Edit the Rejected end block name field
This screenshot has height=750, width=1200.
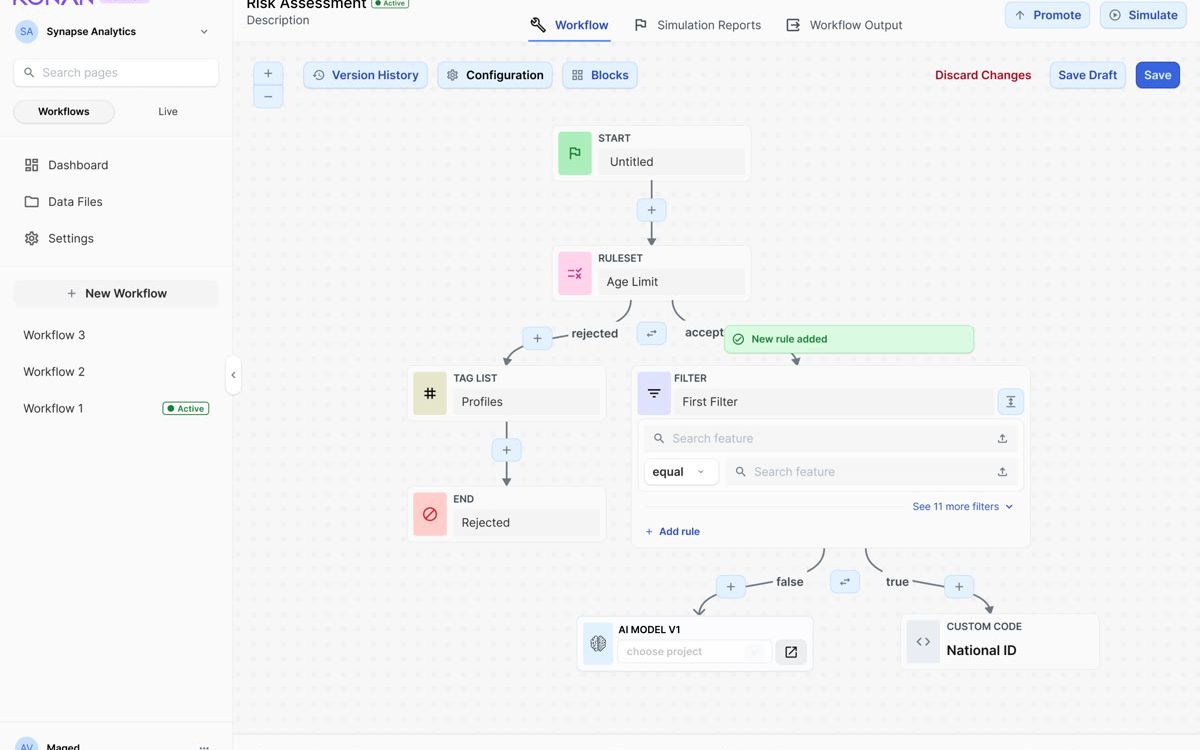pos(527,523)
